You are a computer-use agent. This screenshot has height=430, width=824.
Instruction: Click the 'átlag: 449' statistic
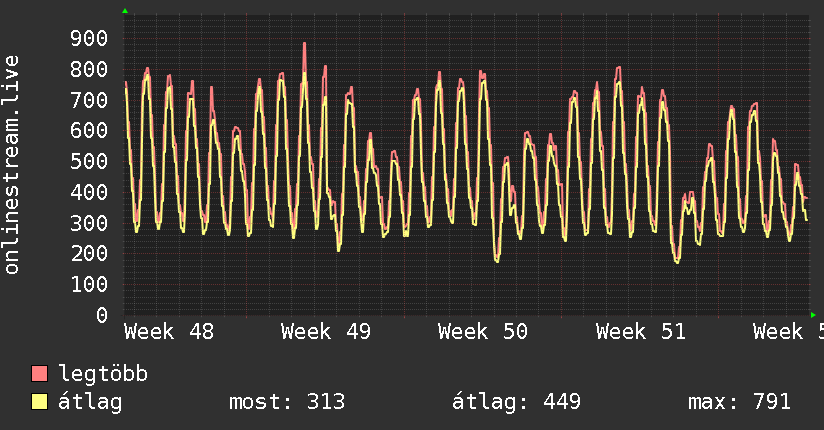click(x=517, y=402)
